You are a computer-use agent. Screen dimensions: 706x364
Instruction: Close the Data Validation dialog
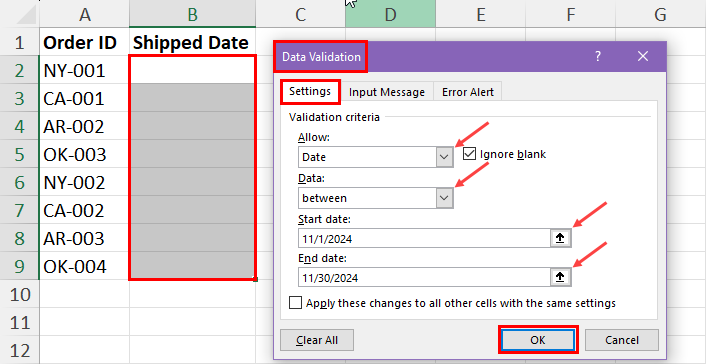pos(643,57)
